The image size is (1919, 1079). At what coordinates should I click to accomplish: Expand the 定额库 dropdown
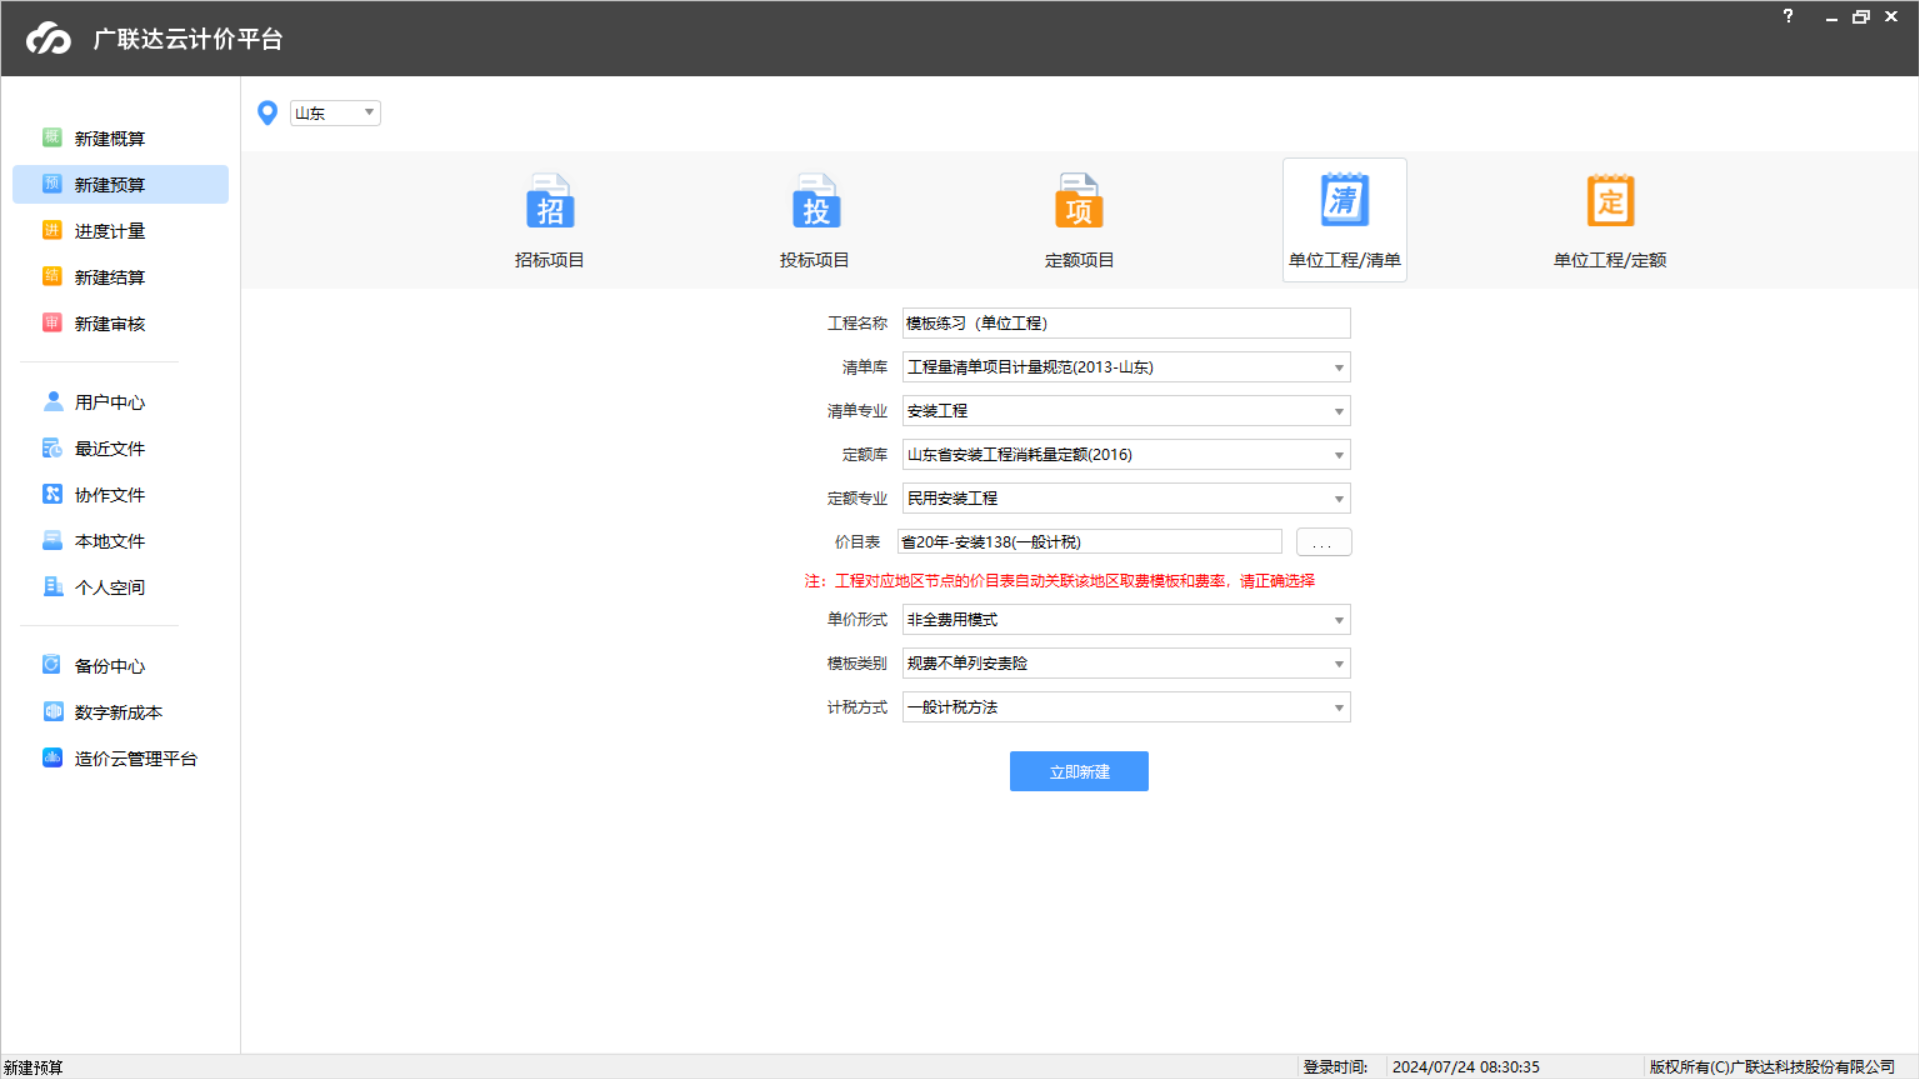click(1338, 455)
